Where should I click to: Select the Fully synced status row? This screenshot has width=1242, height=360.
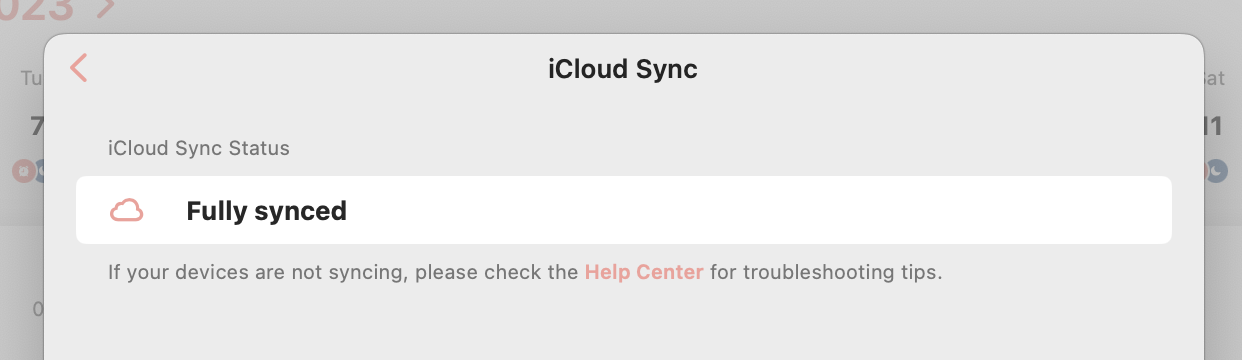pyautogui.click(x=624, y=210)
